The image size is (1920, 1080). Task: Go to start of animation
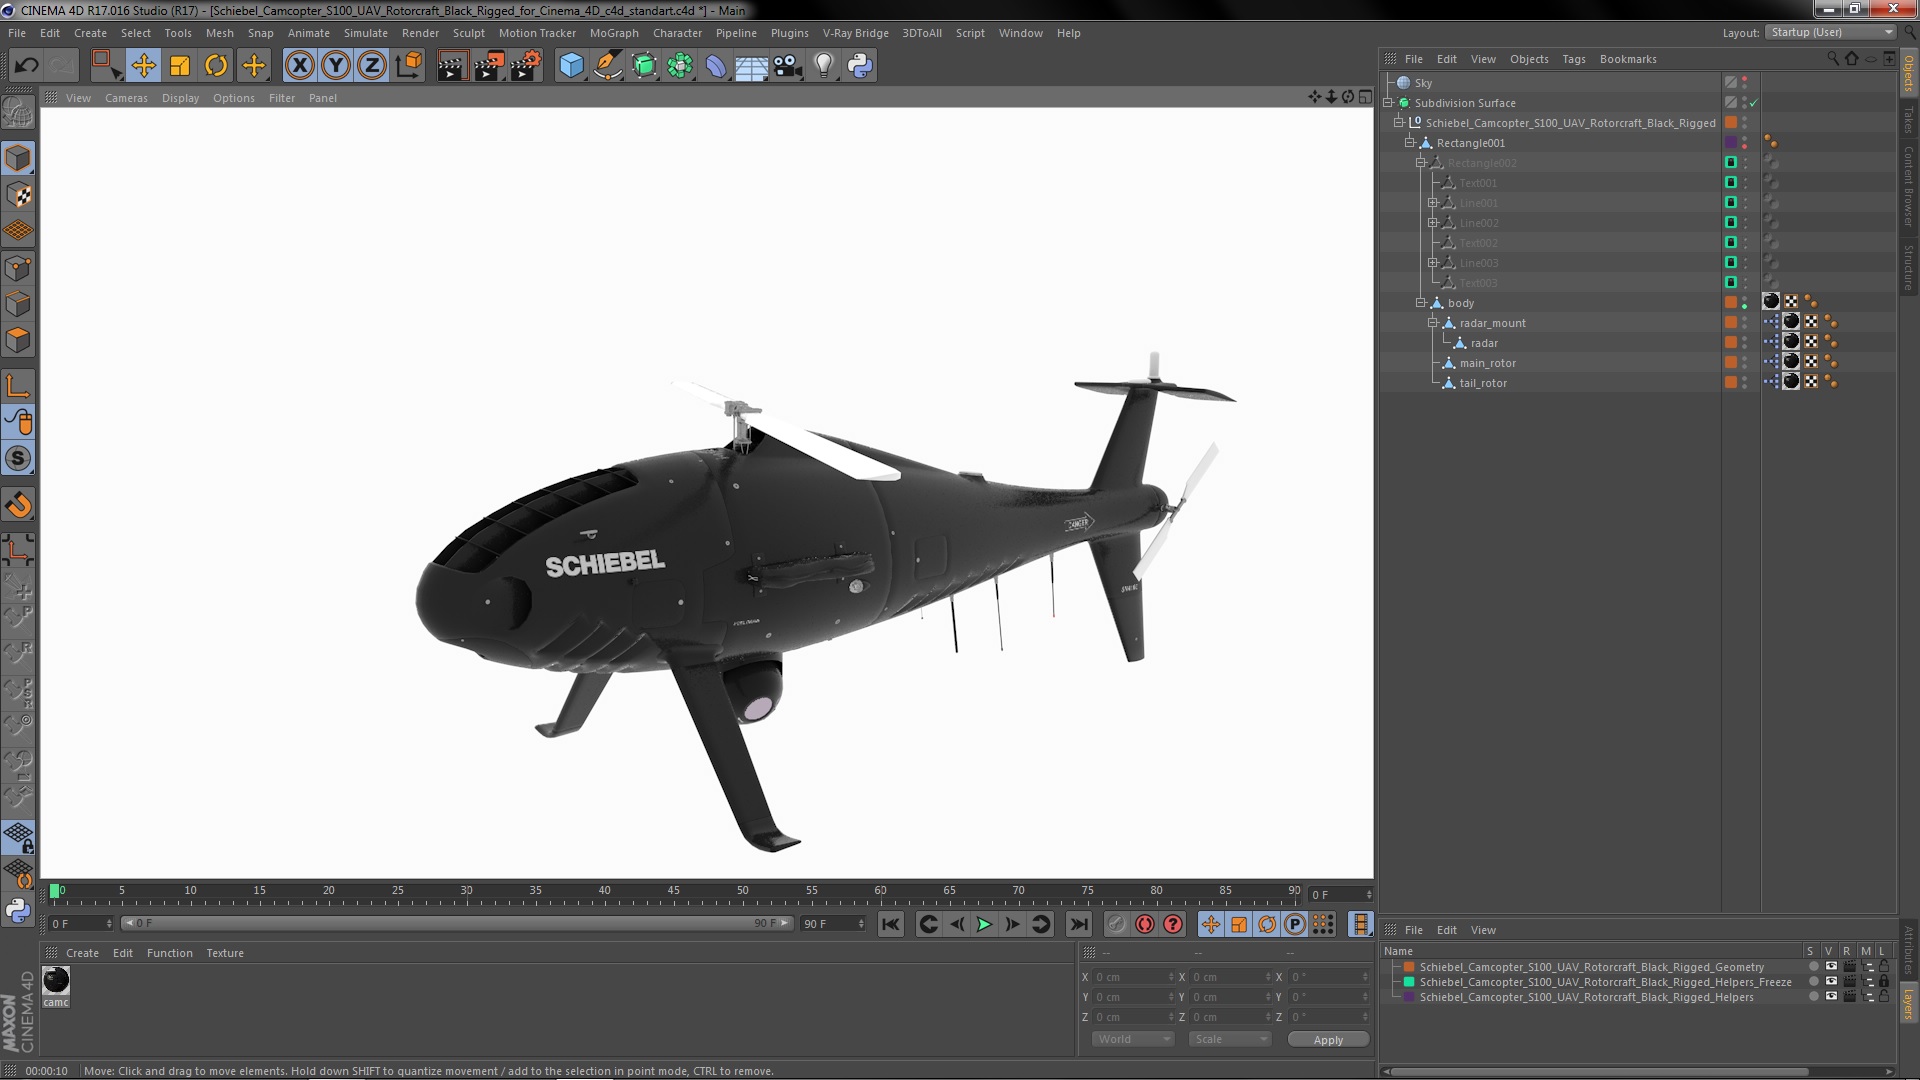tap(890, 925)
